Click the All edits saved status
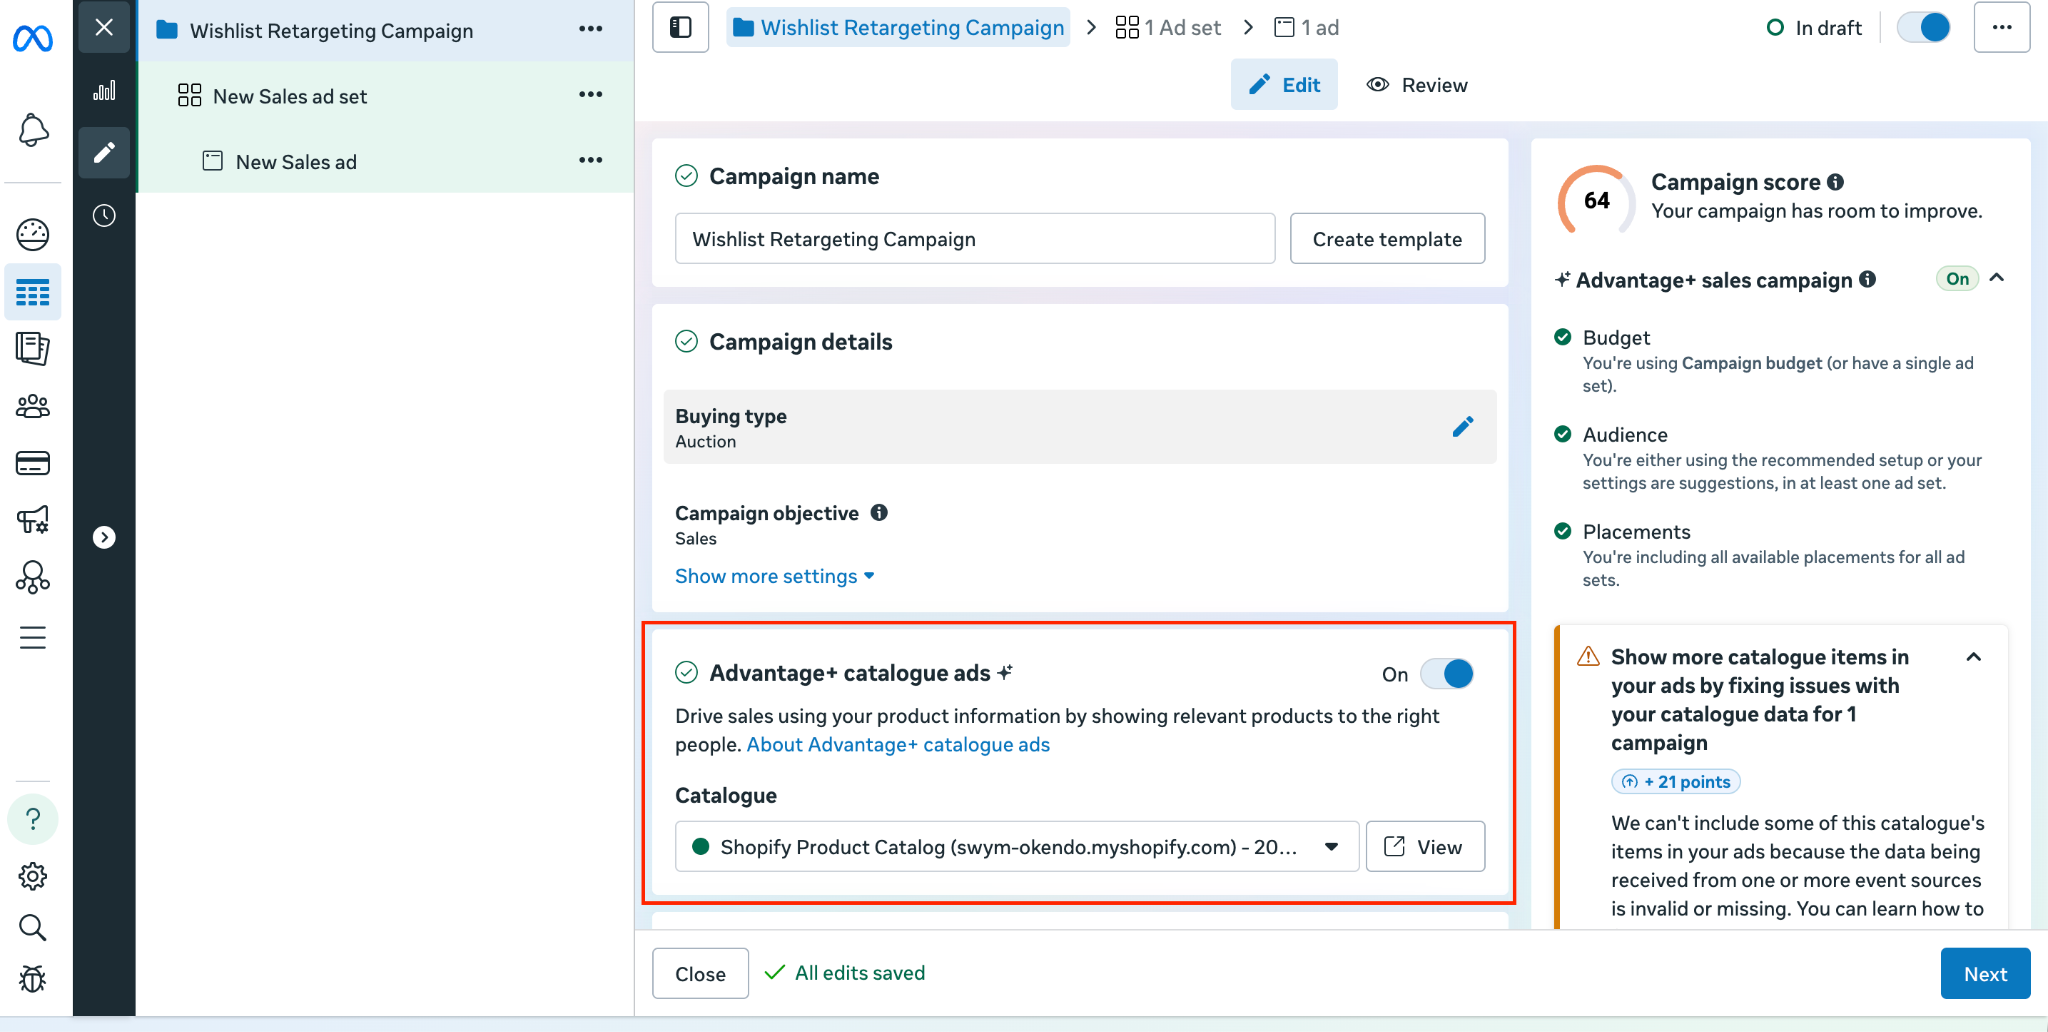The width and height of the screenshot is (2048, 1032). [x=845, y=973]
